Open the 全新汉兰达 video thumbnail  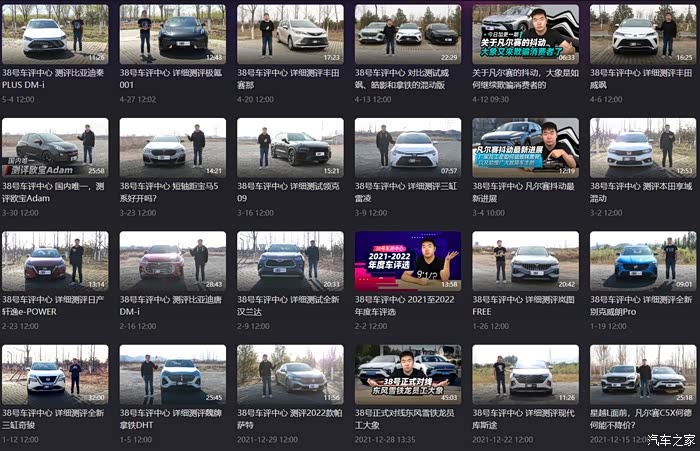pos(290,261)
